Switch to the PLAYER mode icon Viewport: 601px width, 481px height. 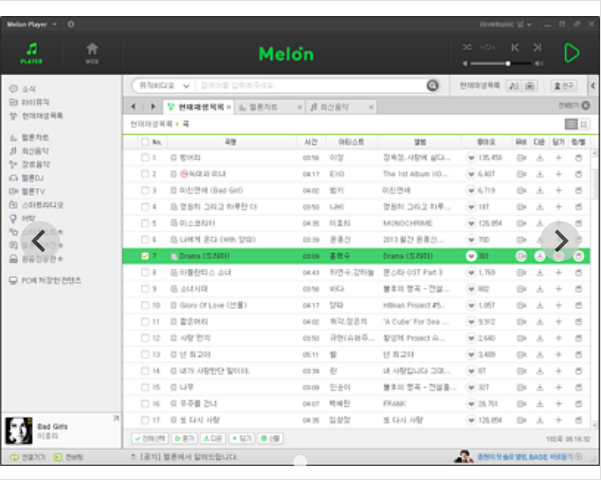point(31,53)
